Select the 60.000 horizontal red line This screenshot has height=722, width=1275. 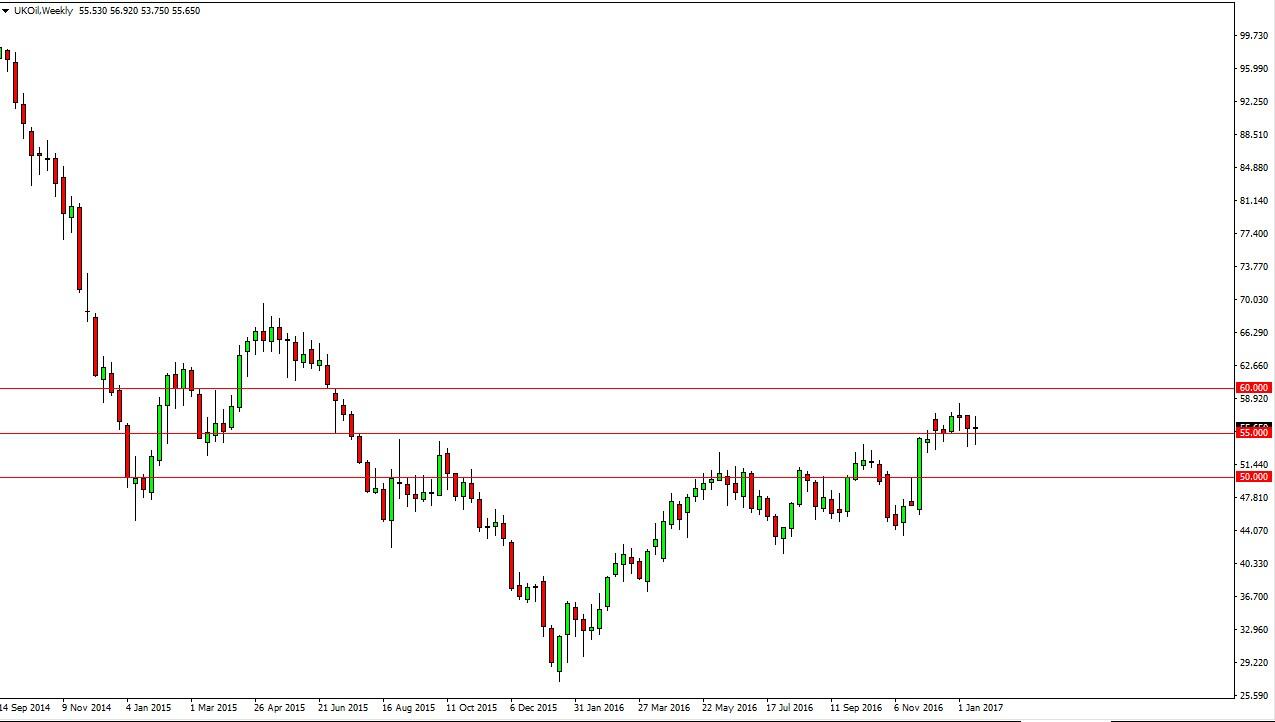[600, 388]
